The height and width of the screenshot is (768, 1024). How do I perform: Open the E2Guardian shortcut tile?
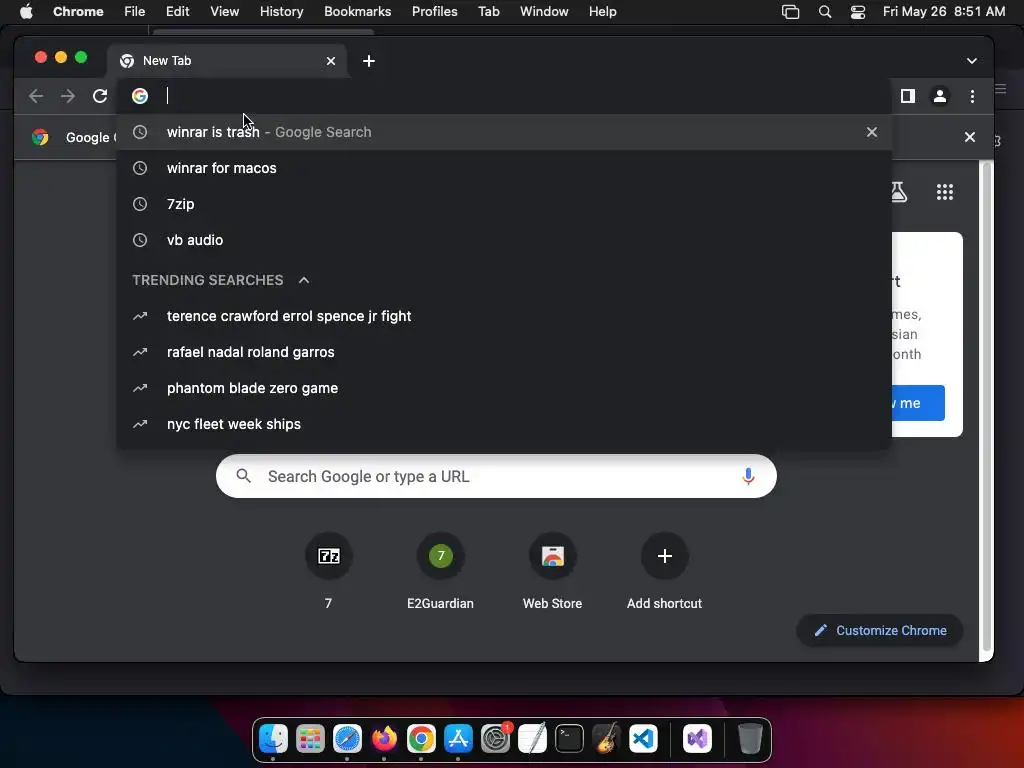click(441, 571)
